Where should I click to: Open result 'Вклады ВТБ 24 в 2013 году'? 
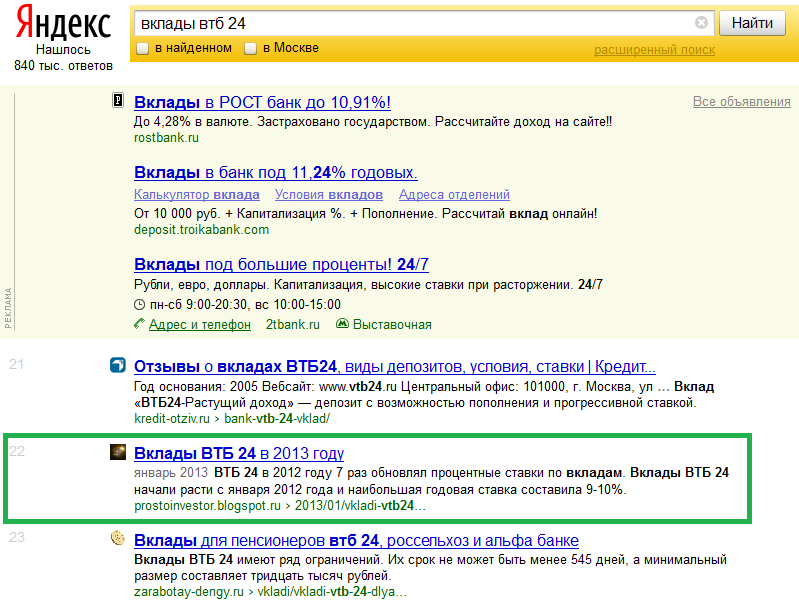[239, 454]
